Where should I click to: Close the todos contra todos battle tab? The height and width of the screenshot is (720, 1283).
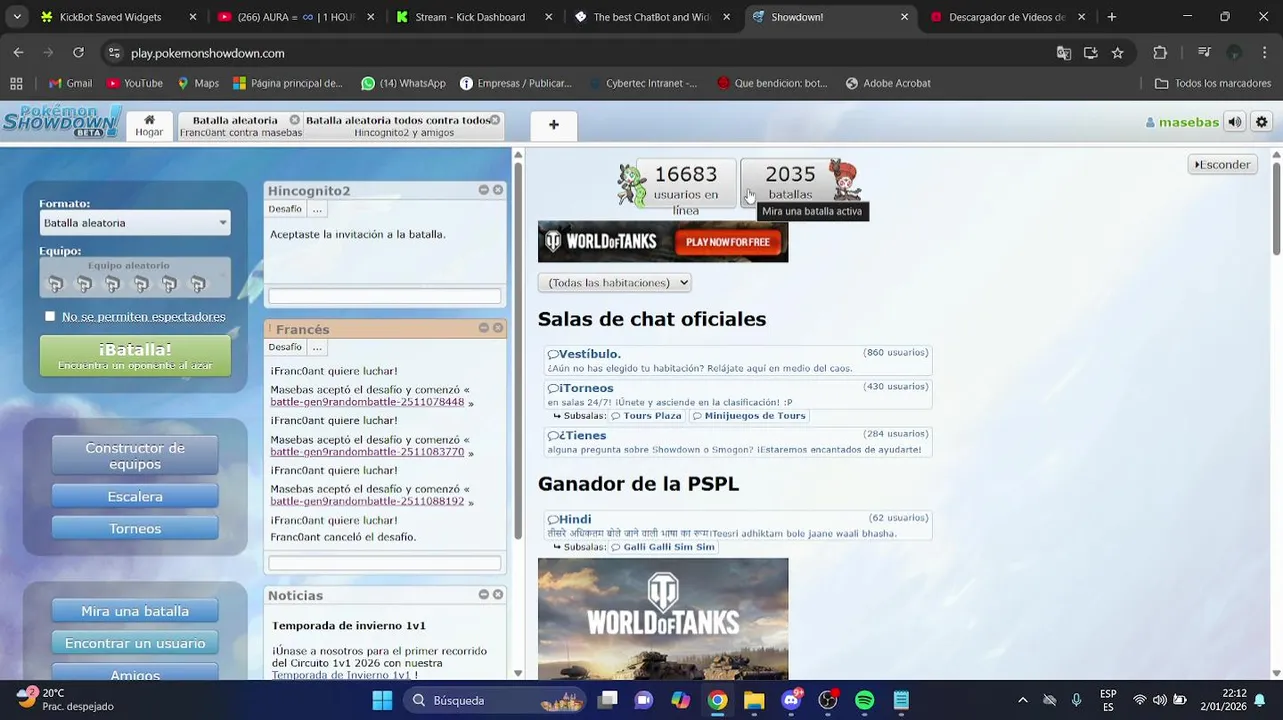tap(494, 120)
